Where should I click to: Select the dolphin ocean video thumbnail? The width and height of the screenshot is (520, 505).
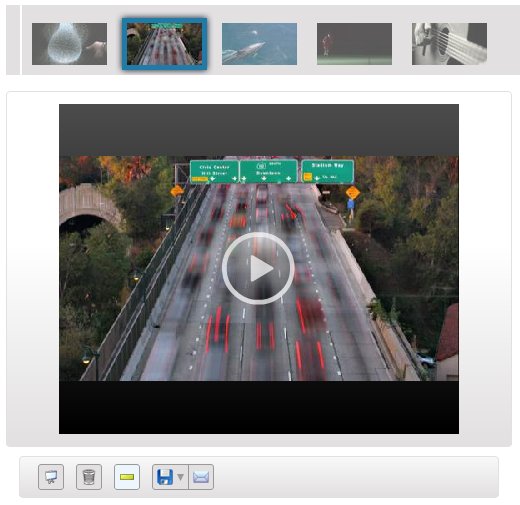259,44
